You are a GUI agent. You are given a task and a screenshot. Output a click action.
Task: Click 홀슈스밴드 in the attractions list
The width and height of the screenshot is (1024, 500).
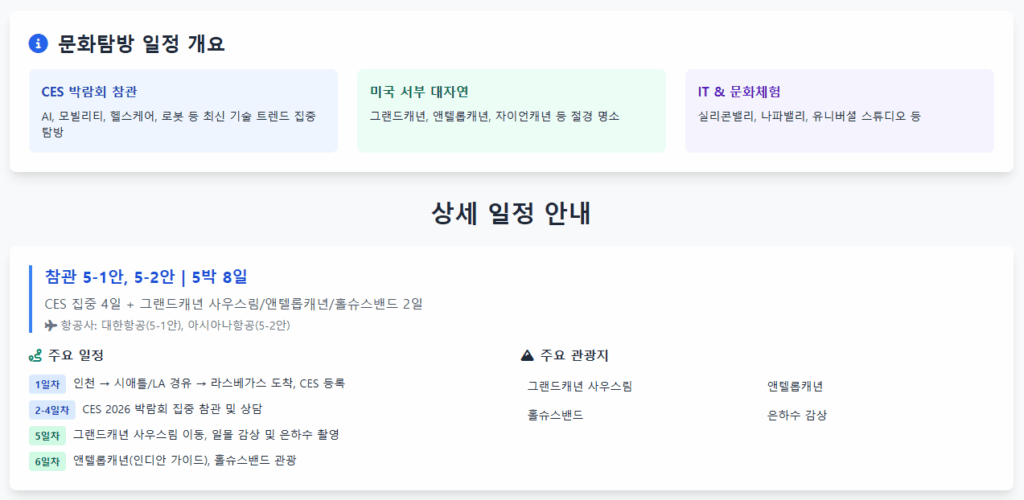pos(555,414)
